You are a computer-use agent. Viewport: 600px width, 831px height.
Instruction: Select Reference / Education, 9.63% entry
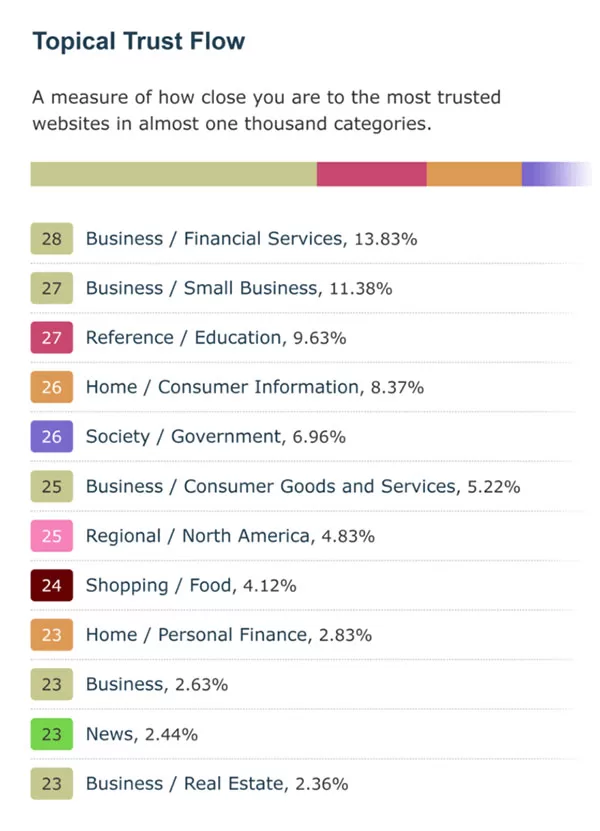pyautogui.click(x=216, y=338)
